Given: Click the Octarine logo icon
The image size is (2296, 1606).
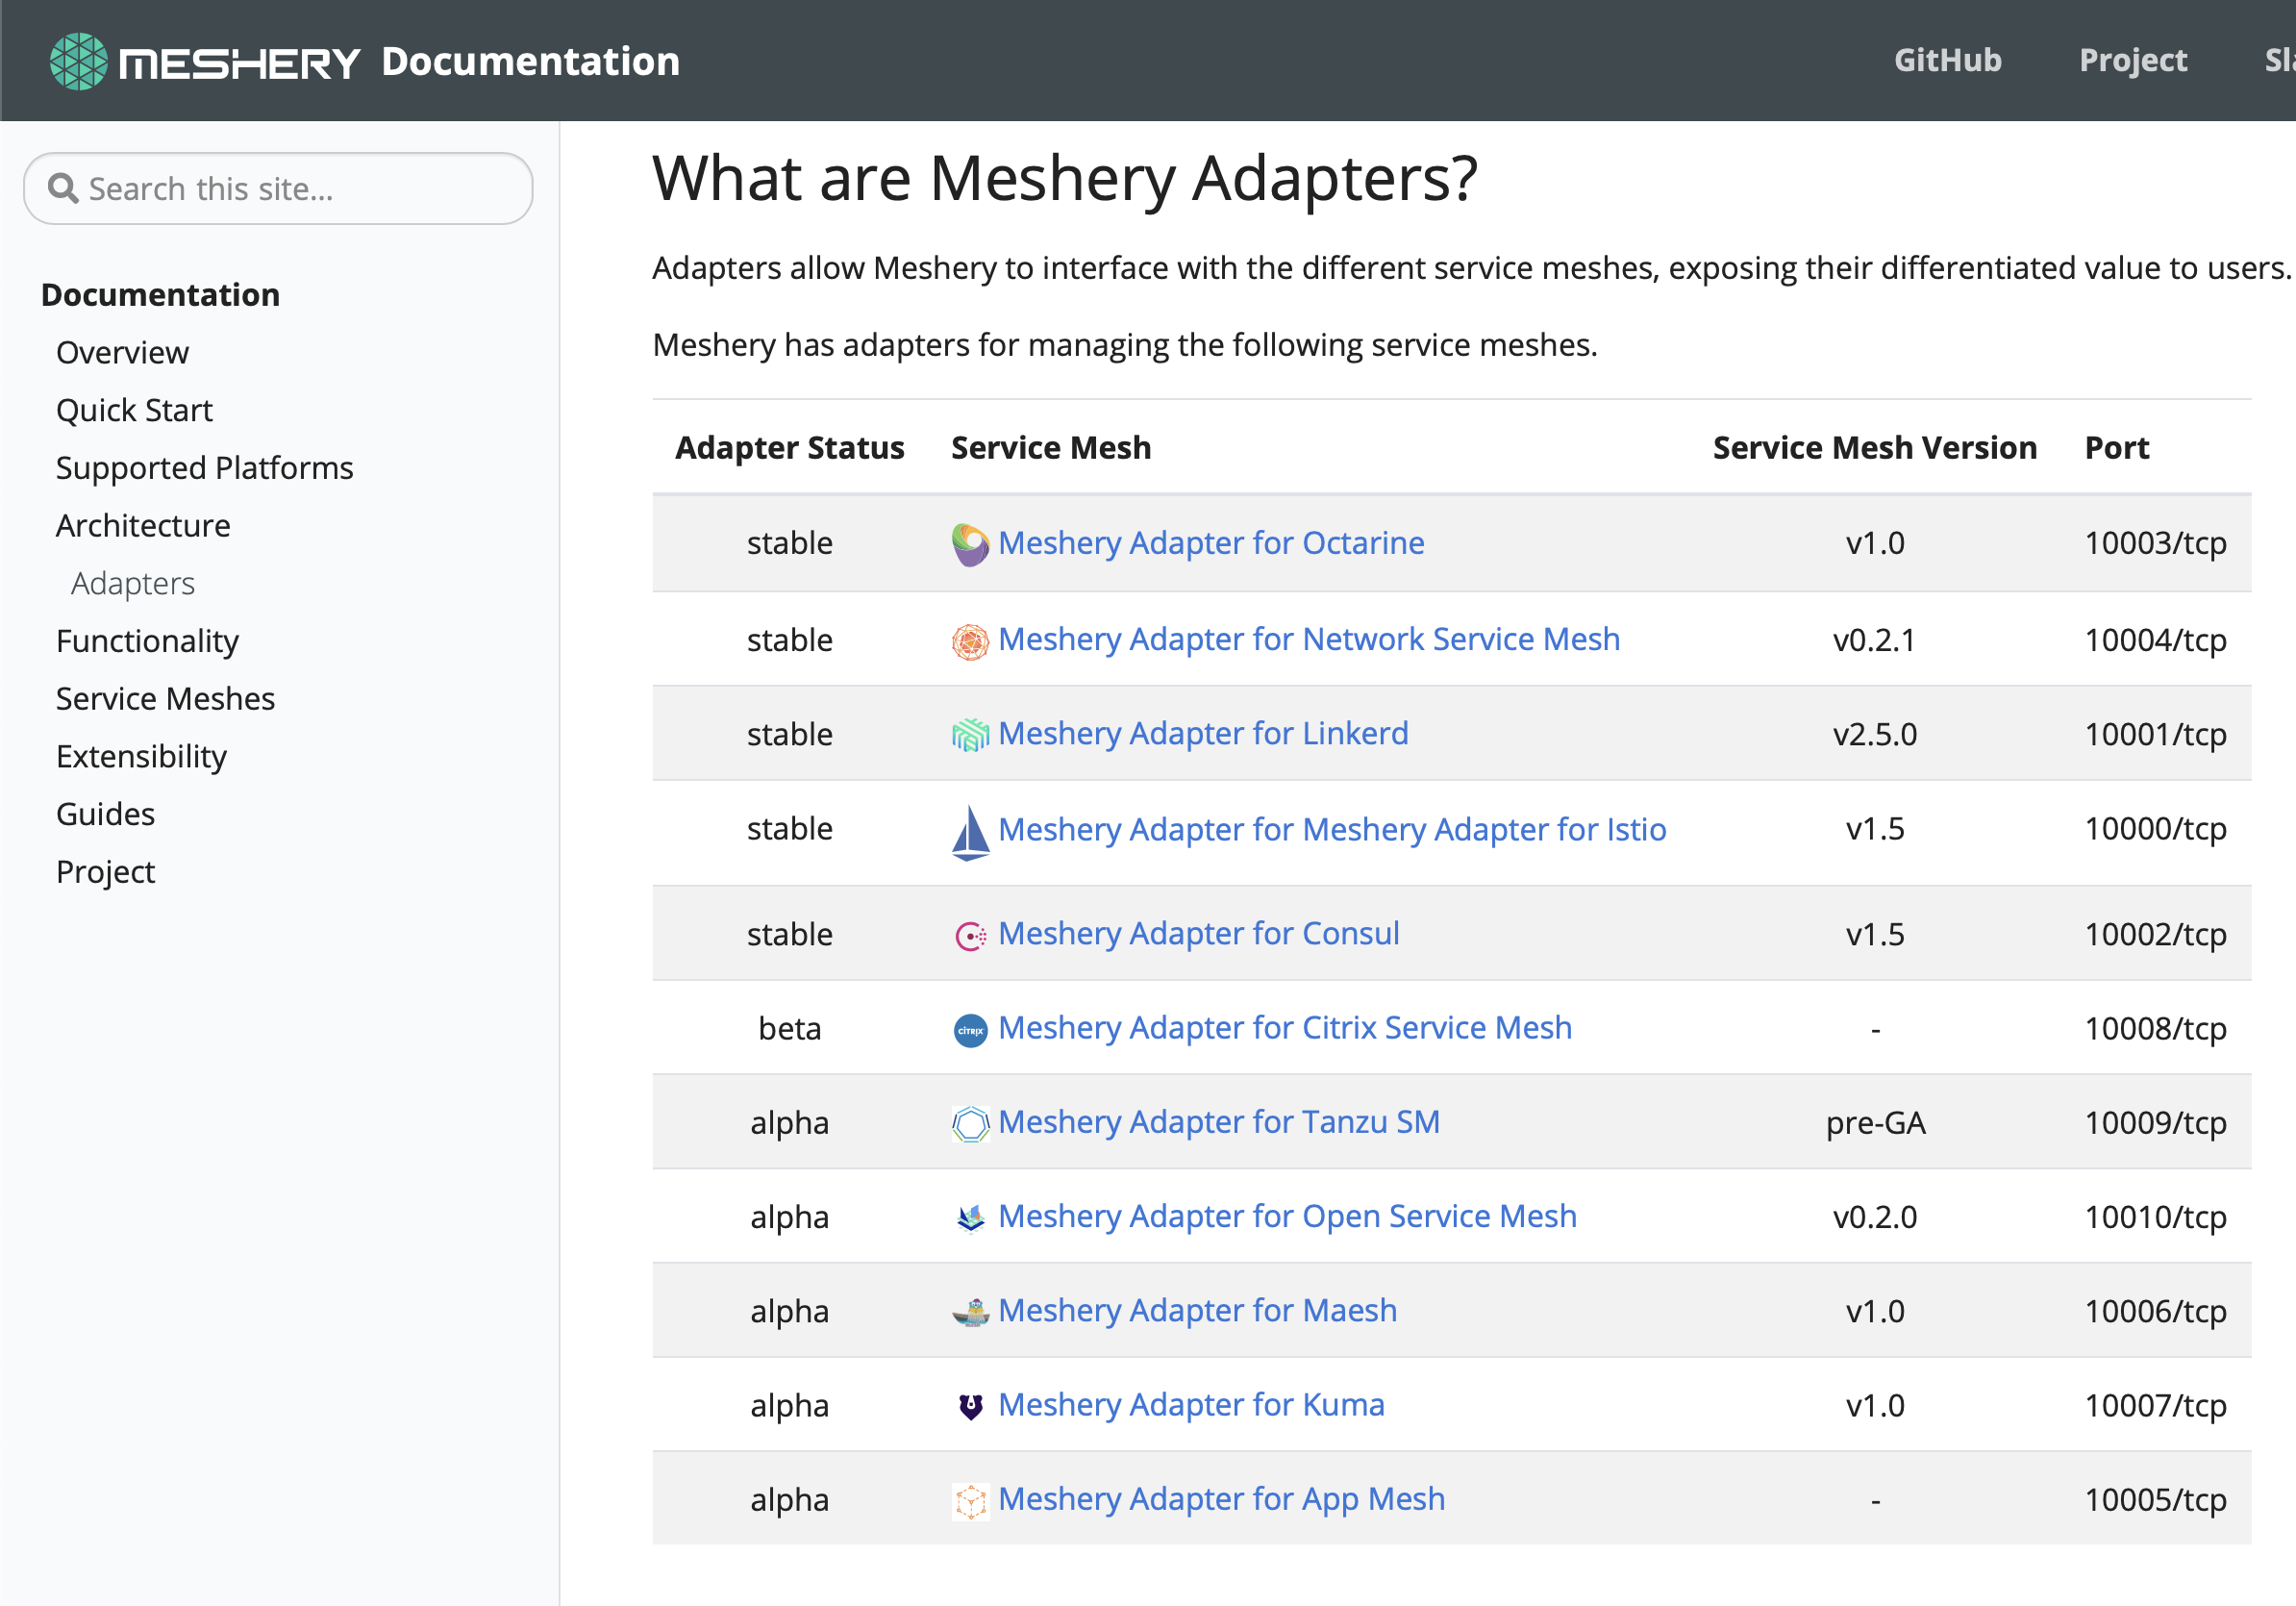Looking at the screenshot, I should [x=970, y=544].
